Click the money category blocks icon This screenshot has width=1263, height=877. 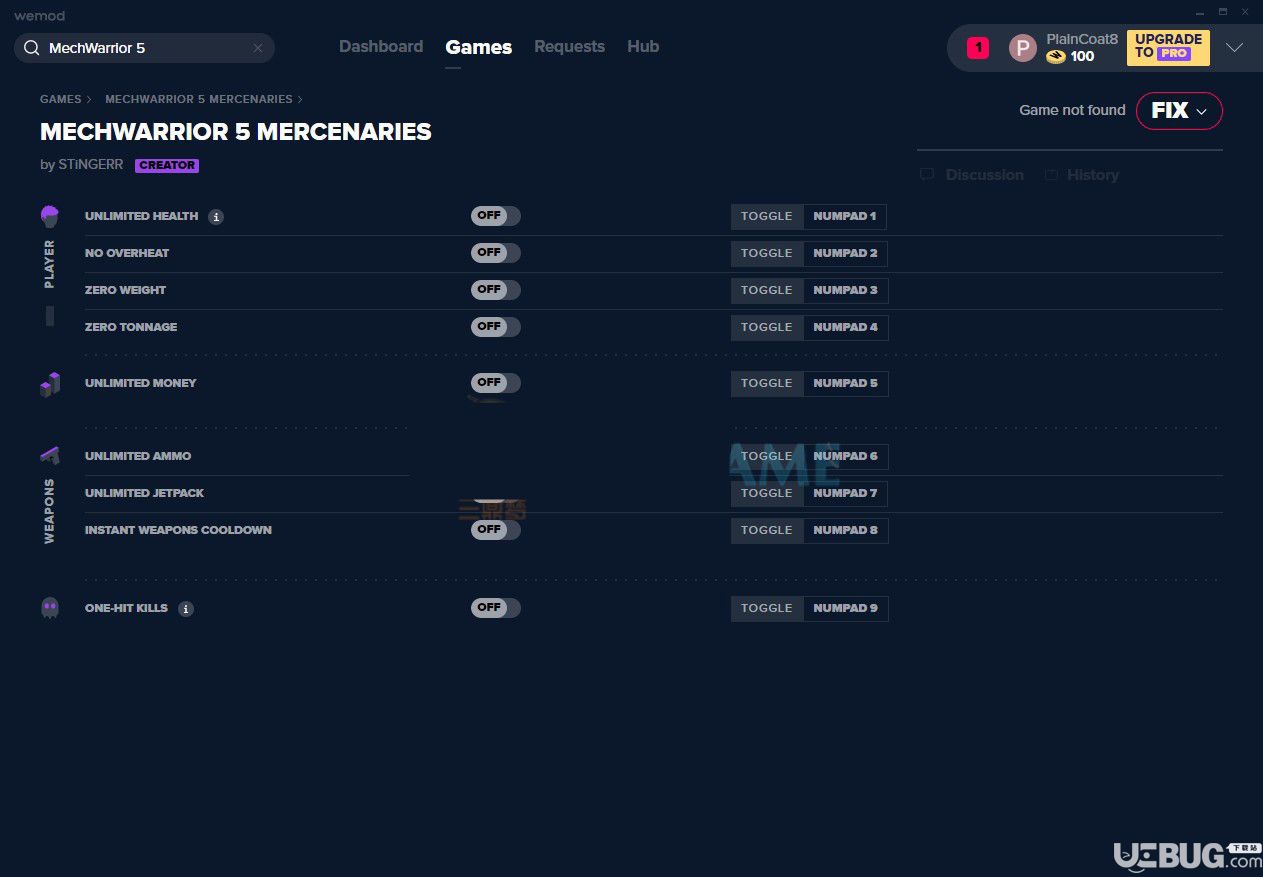(50, 384)
